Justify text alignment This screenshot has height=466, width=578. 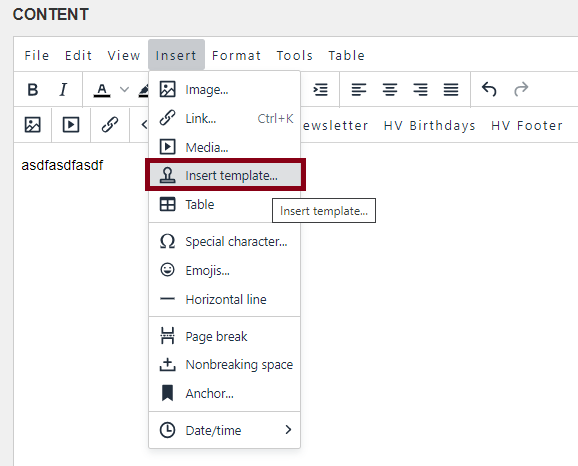[x=451, y=90]
